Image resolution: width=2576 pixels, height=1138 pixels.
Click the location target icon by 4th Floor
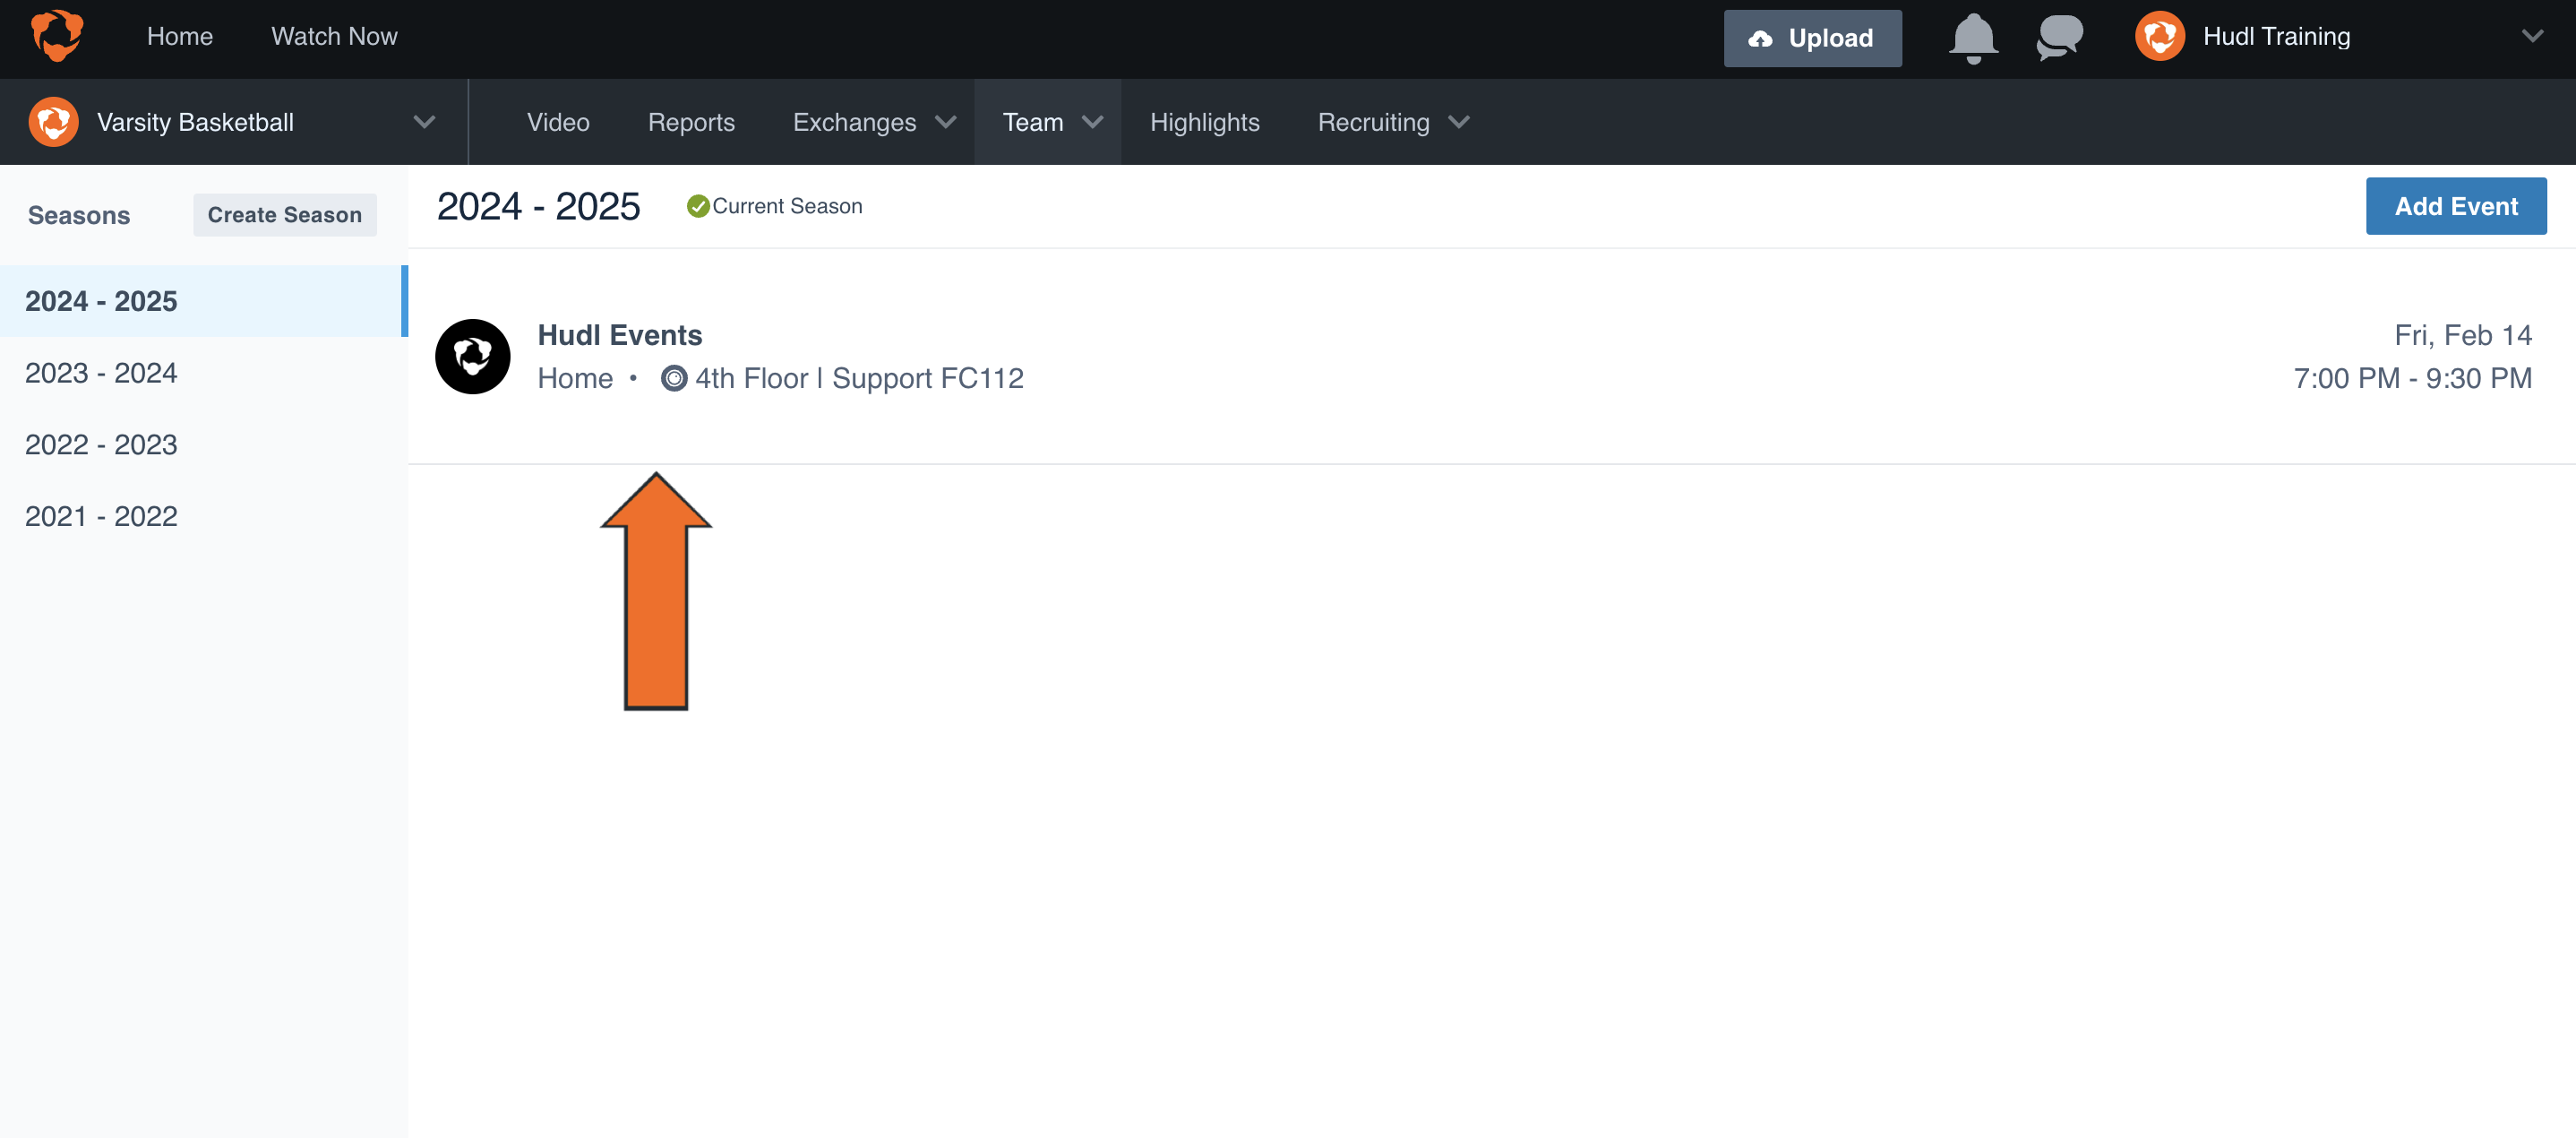coord(674,379)
